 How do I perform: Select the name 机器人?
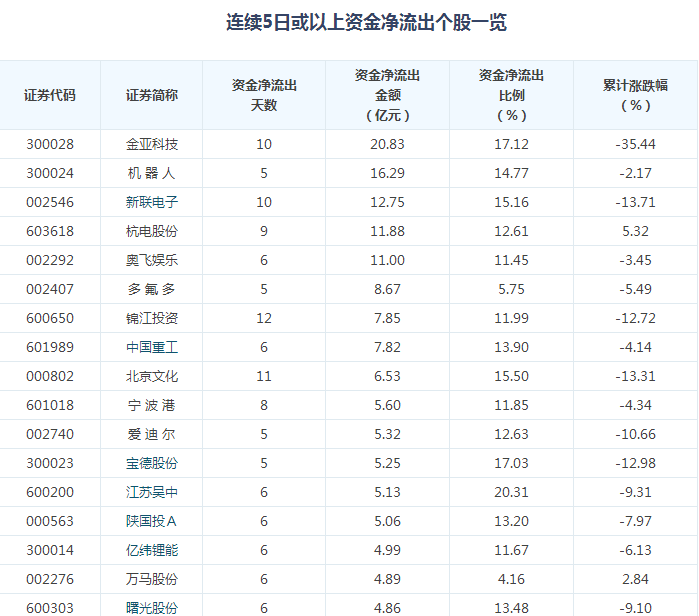point(152,173)
